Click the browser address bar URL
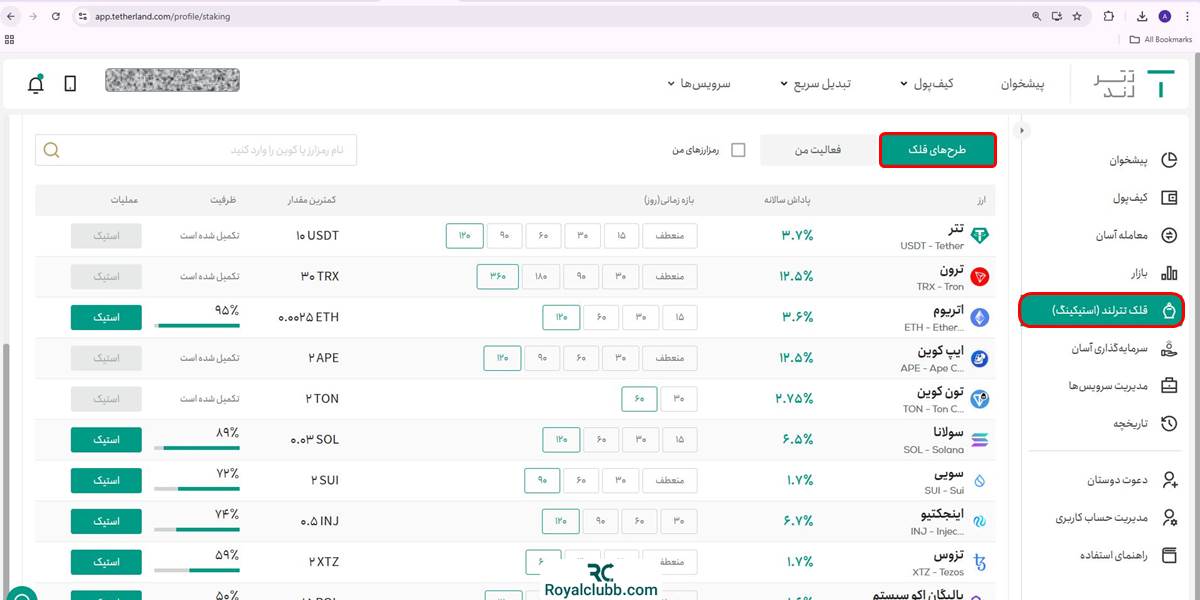This screenshot has width=1200, height=600. [x=163, y=17]
